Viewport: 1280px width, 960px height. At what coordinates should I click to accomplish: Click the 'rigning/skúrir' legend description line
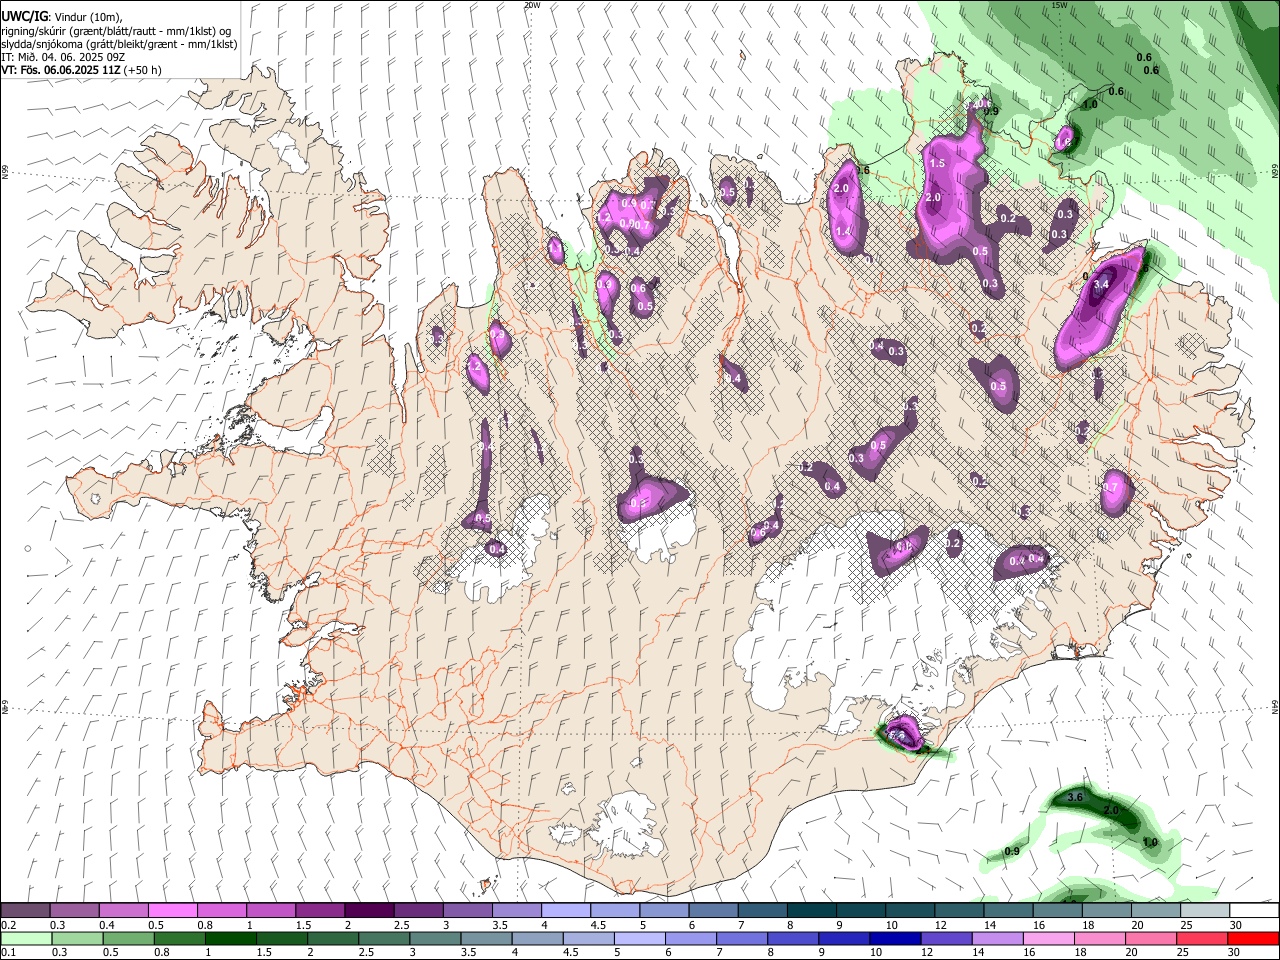pos(116,31)
